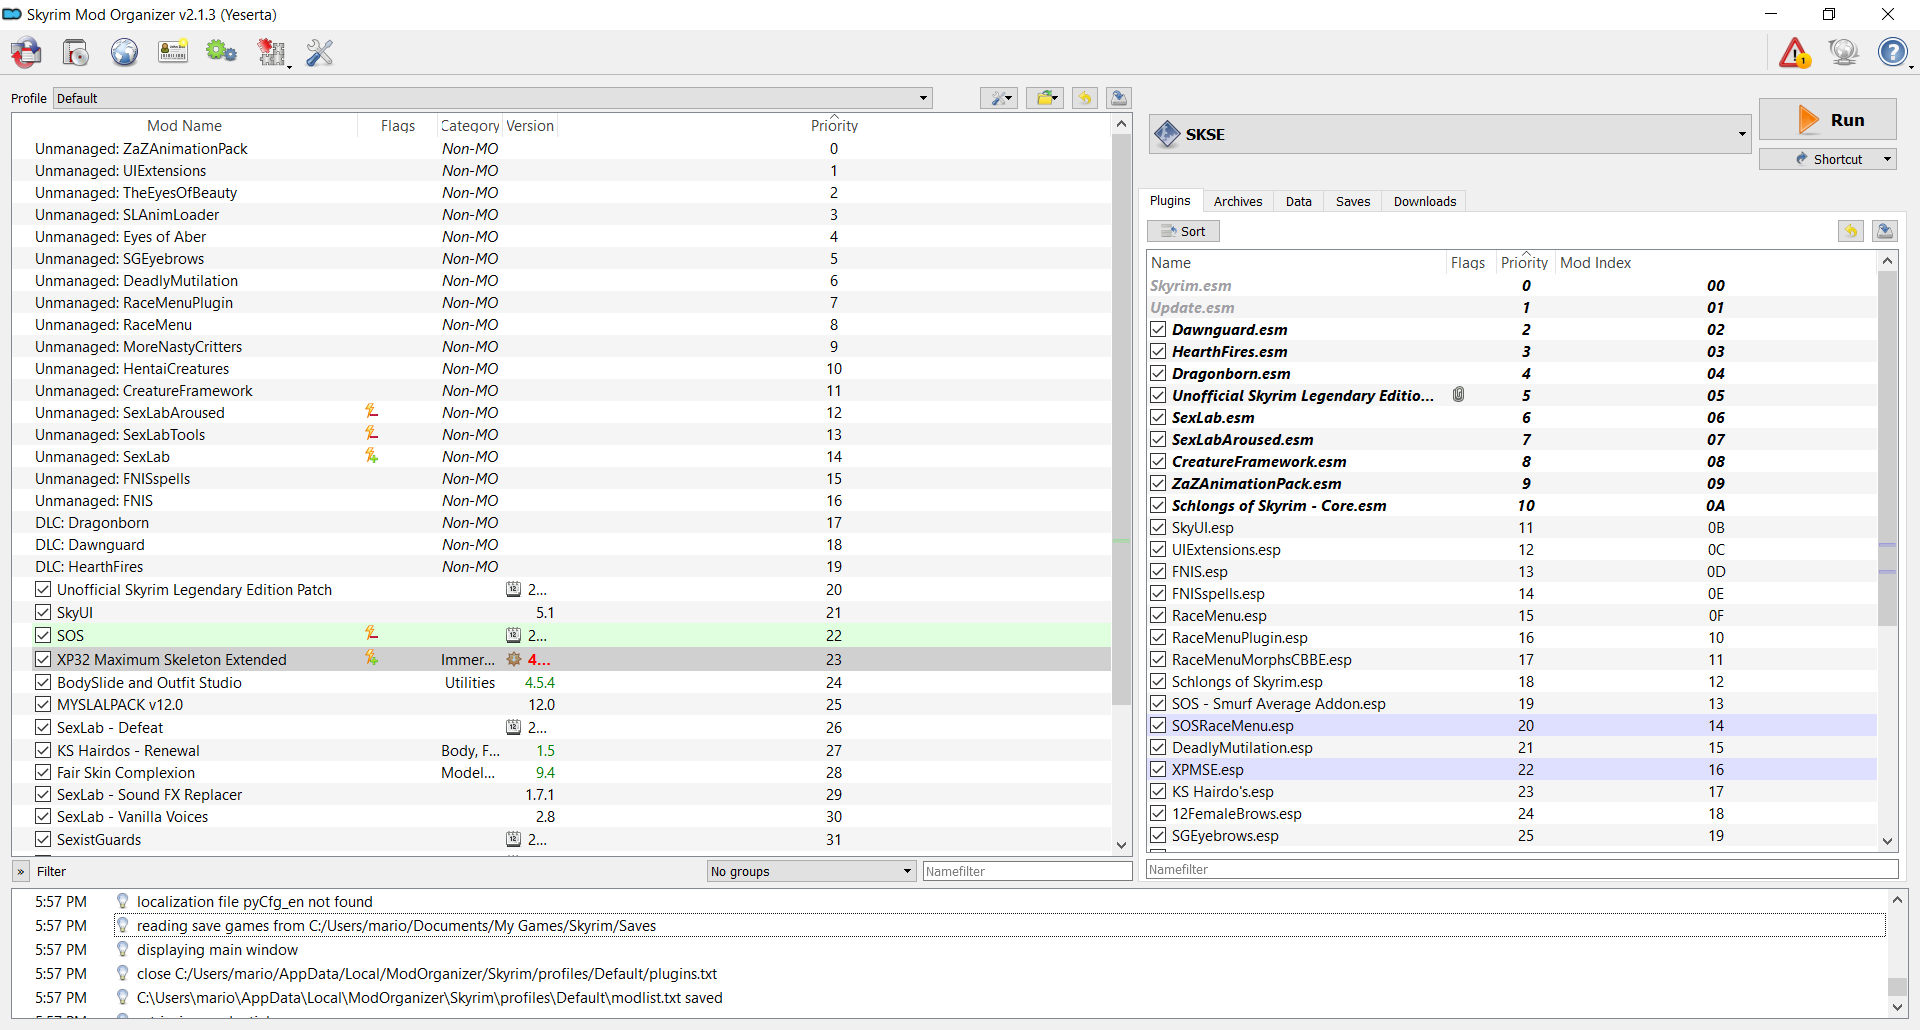Create mod list backup icon
The height and width of the screenshot is (1030, 1920).
tap(1119, 98)
